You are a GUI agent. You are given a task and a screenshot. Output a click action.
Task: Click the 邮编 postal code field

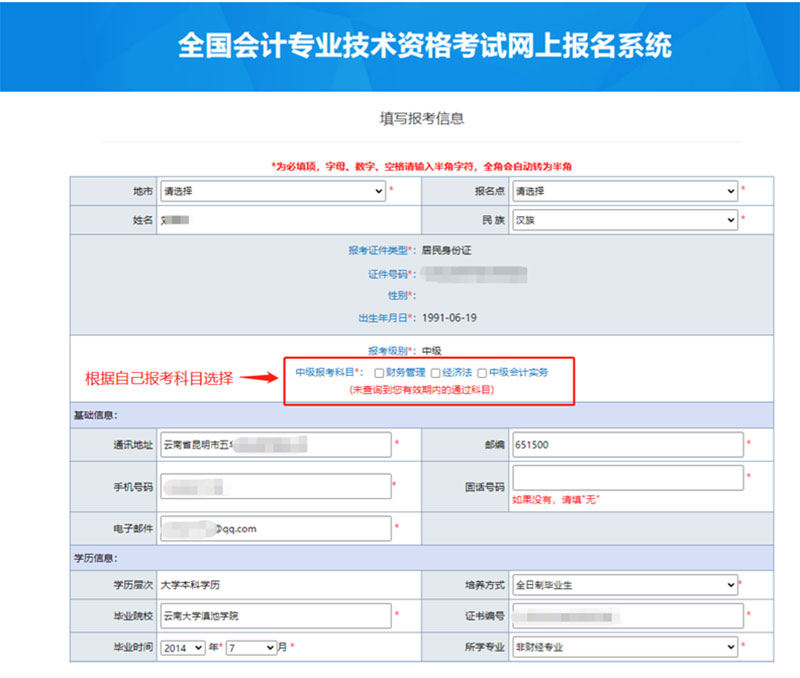[x=627, y=443]
